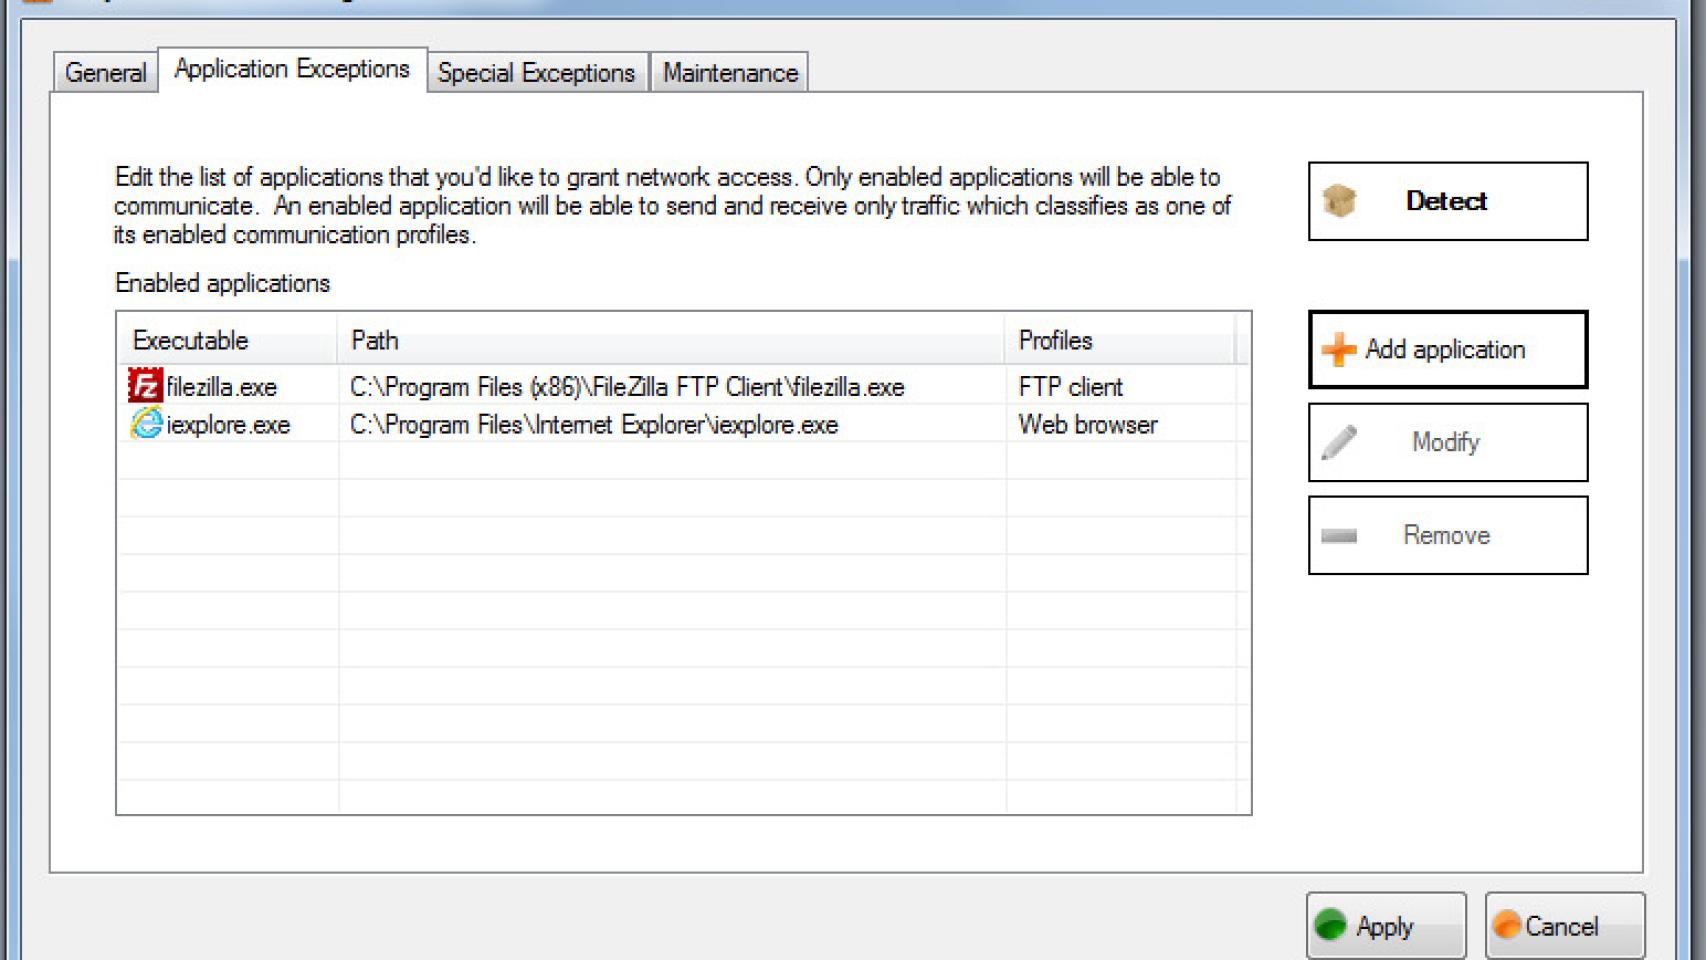Click the box icon on Detect button

(x=1339, y=201)
